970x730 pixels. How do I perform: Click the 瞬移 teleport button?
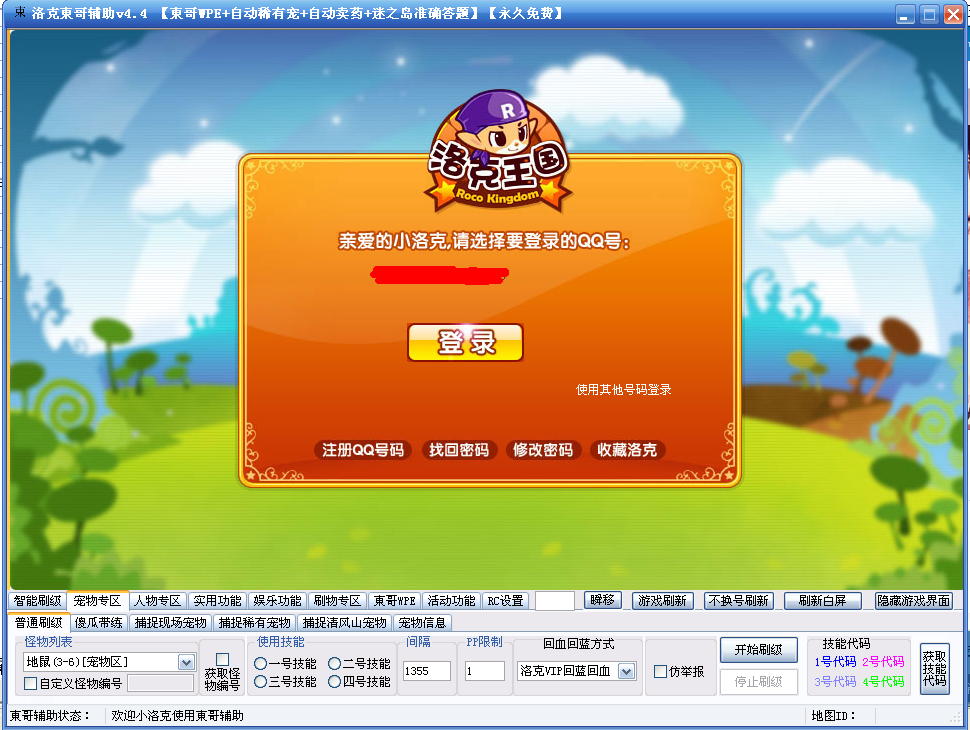tap(603, 600)
